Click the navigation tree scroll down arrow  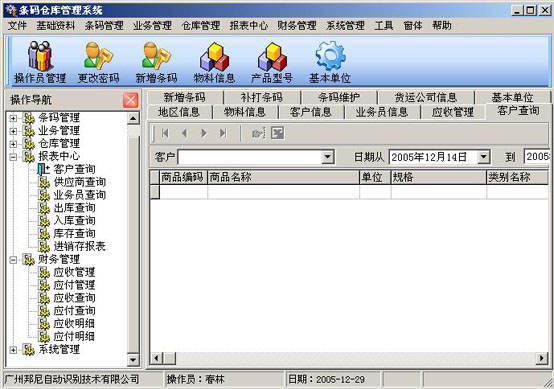tap(133, 360)
